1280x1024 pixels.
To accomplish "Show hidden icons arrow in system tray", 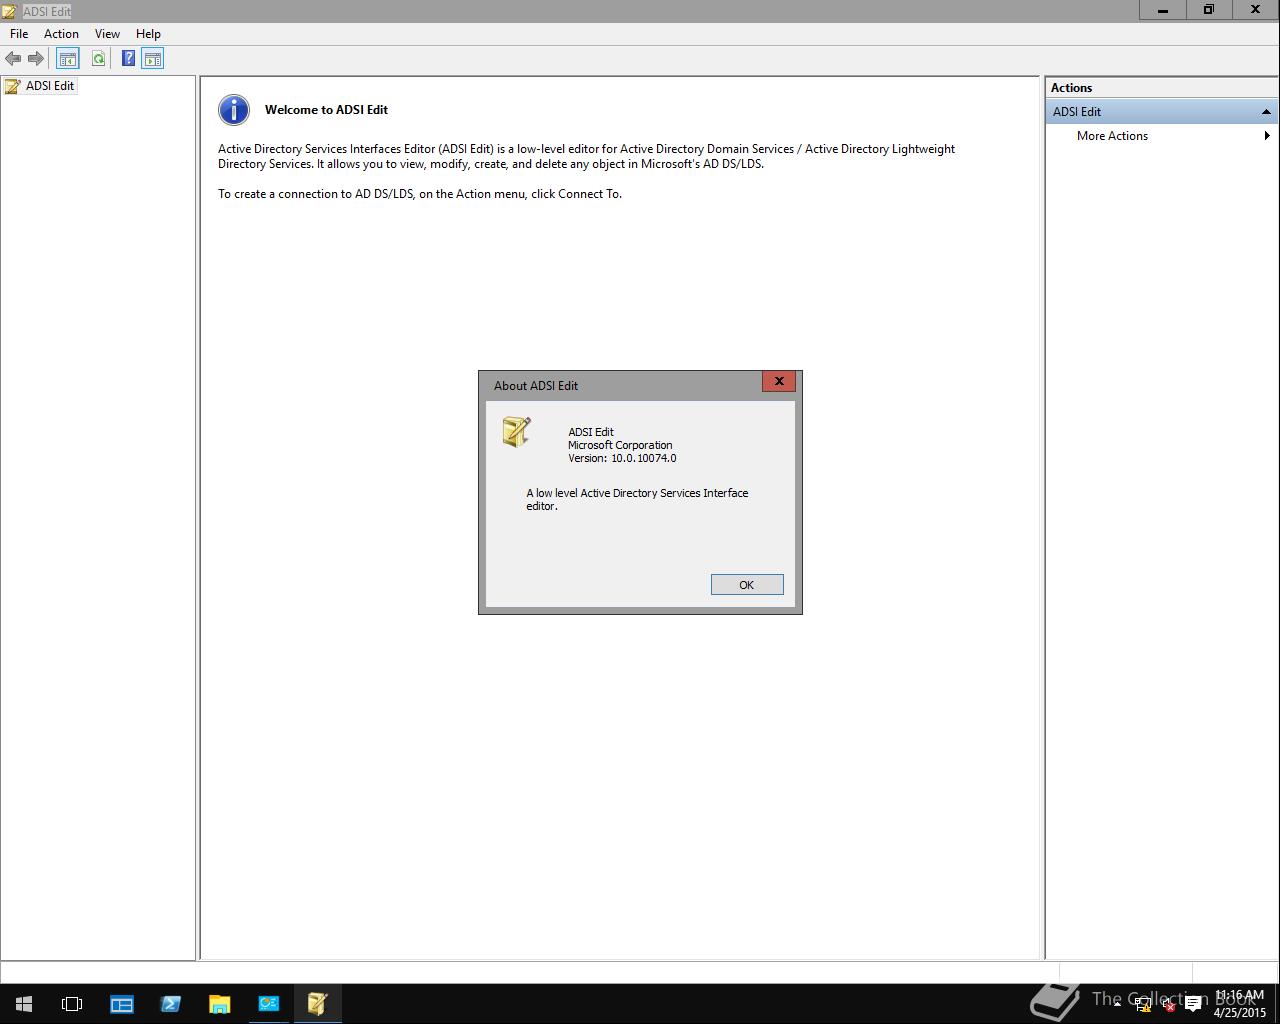I will pyautogui.click(x=1117, y=1004).
